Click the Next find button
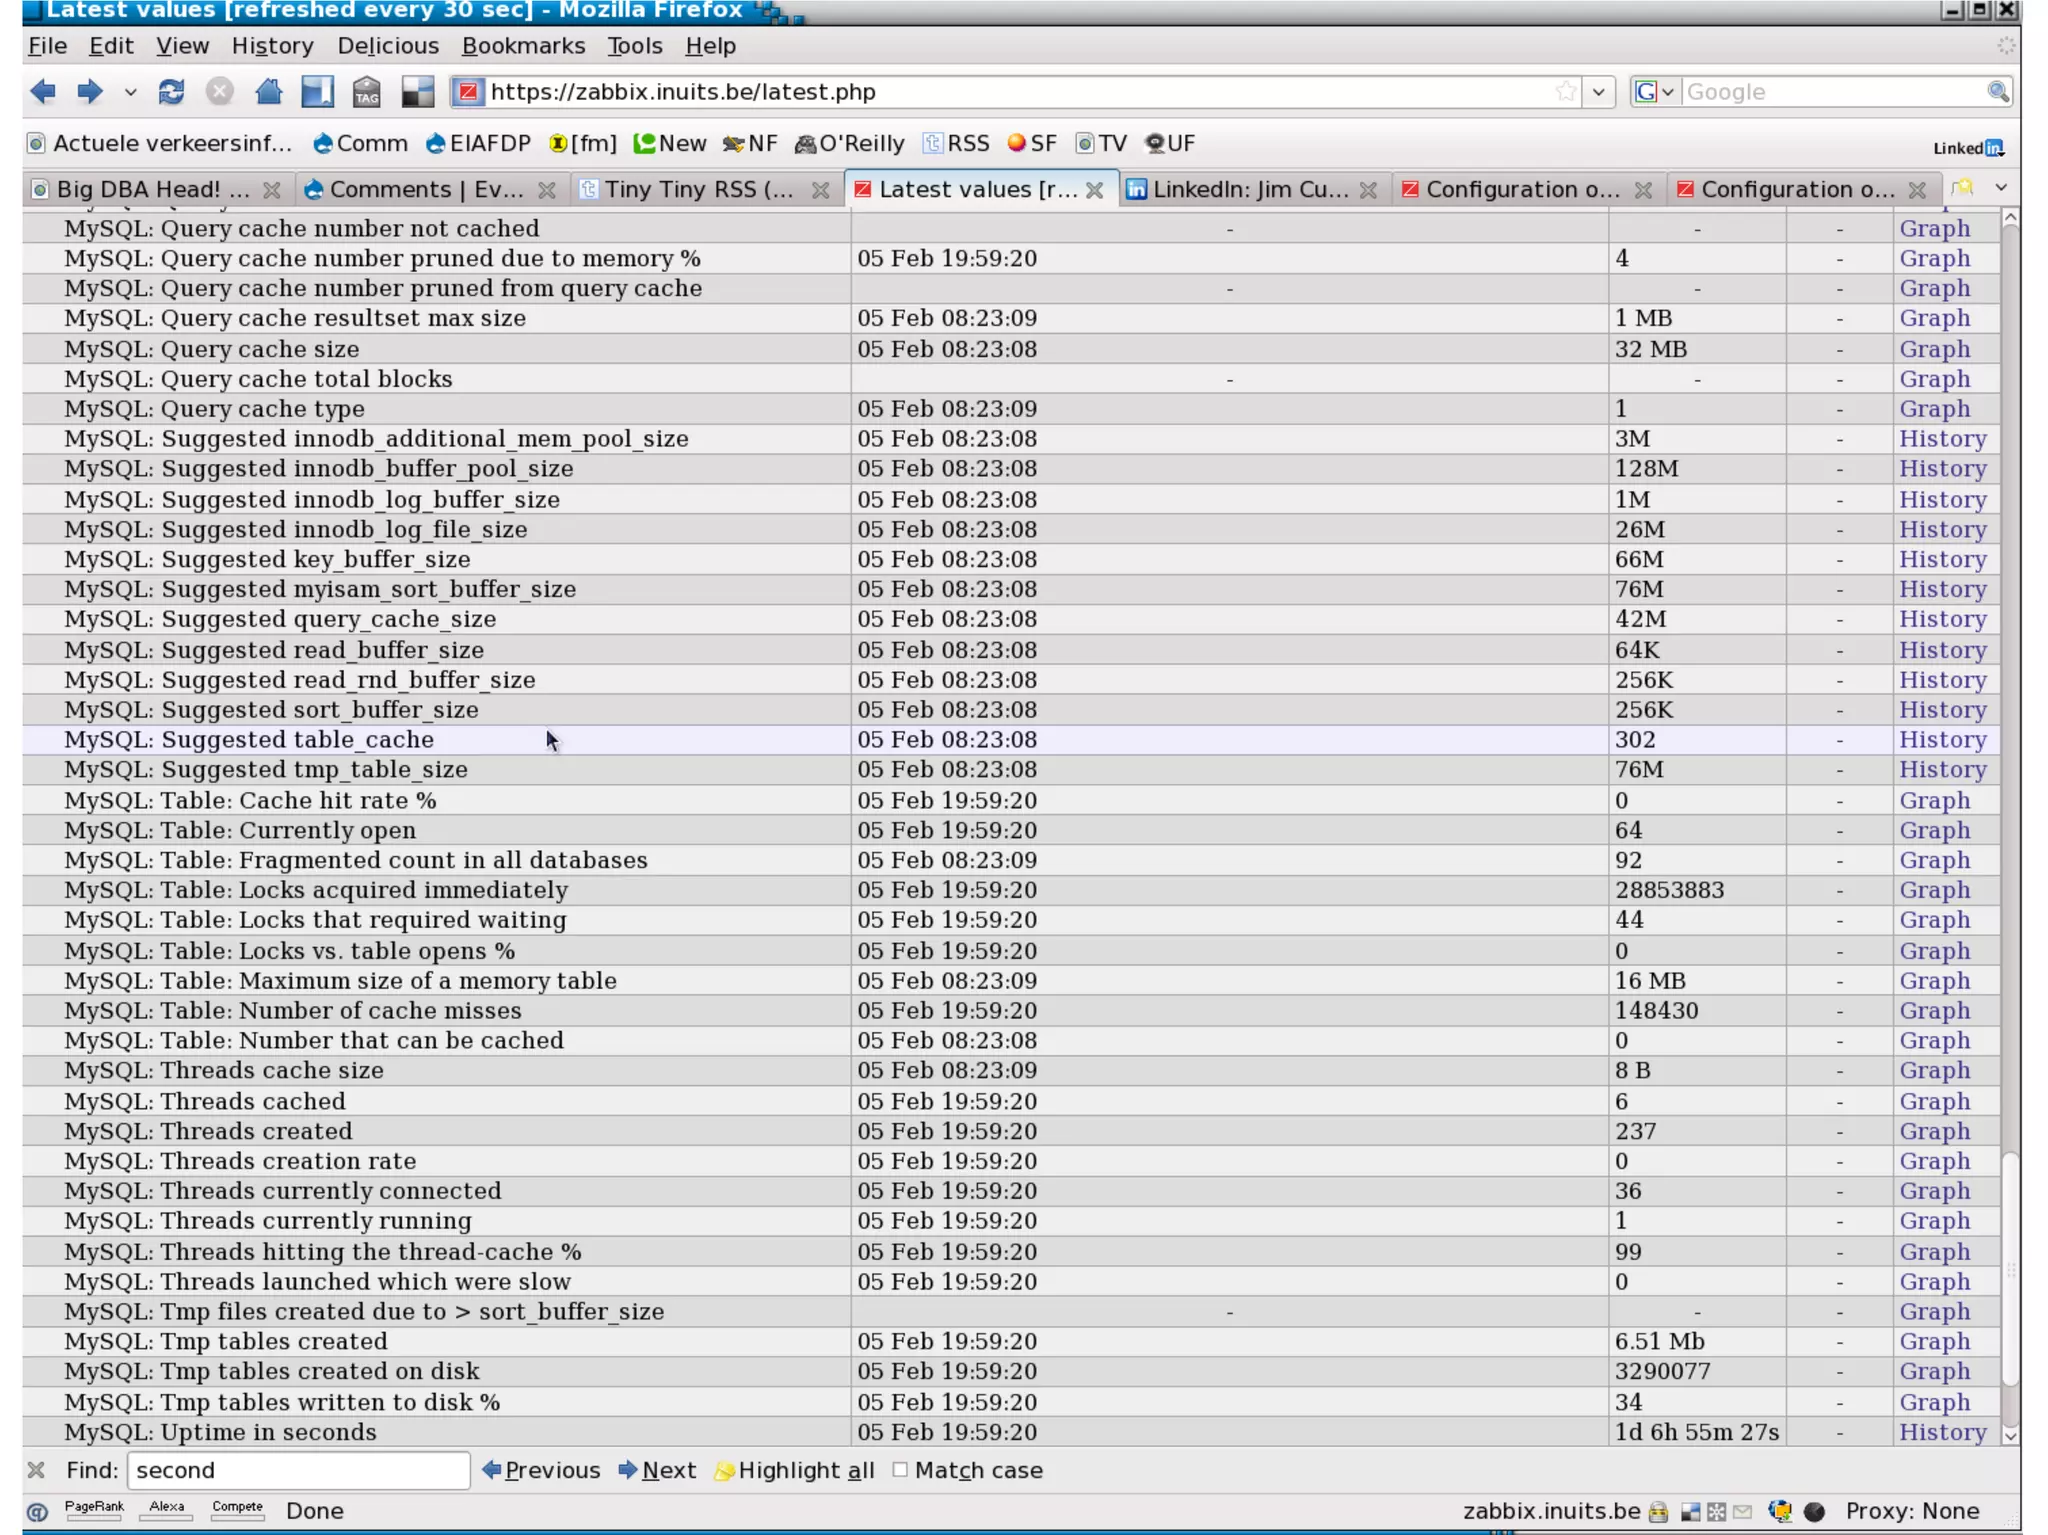 tap(657, 1470)
